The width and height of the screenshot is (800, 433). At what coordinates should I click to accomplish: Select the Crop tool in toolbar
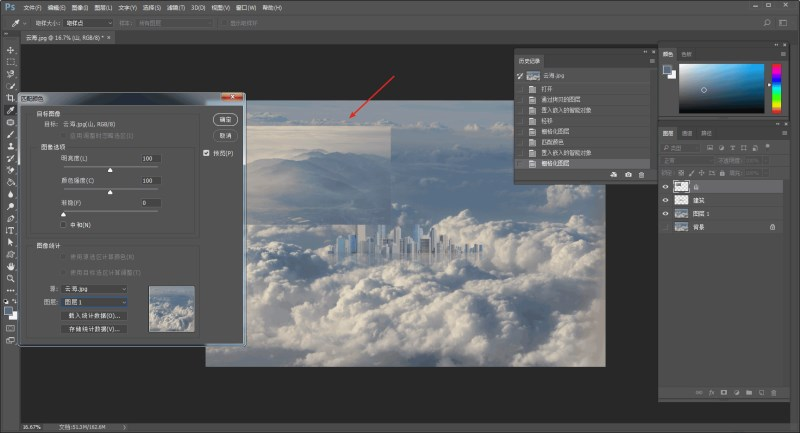pyautogui.click(x=11, y=98)
